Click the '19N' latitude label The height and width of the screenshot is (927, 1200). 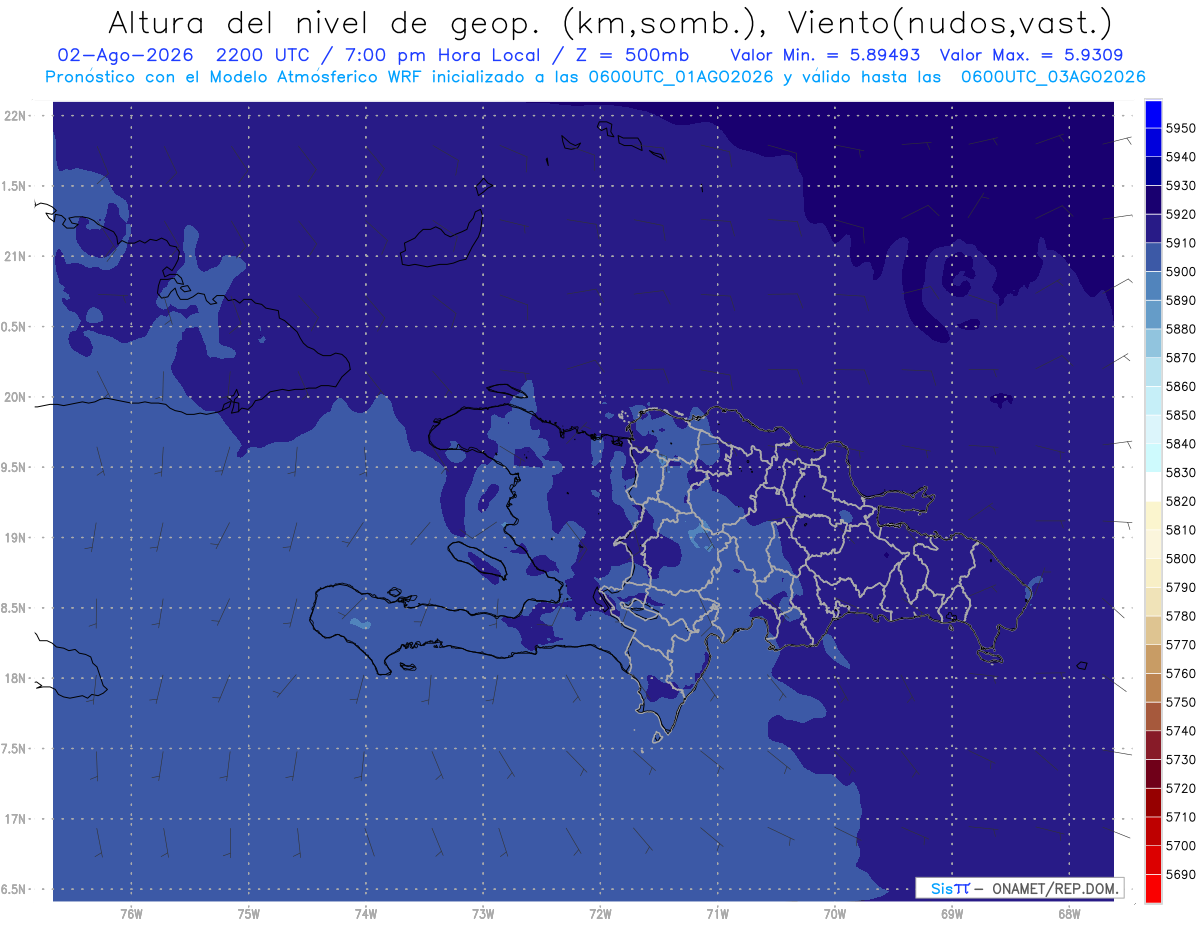click(x=17, y=537)
